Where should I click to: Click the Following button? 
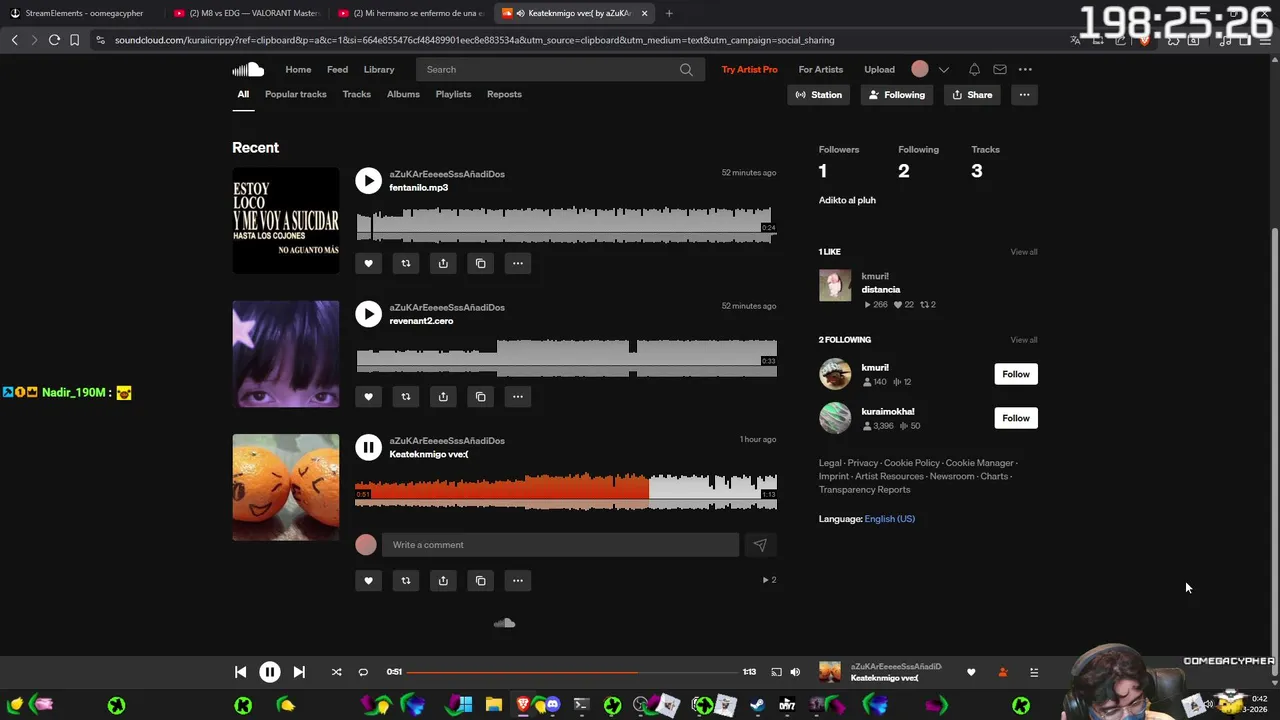(897, 95)
